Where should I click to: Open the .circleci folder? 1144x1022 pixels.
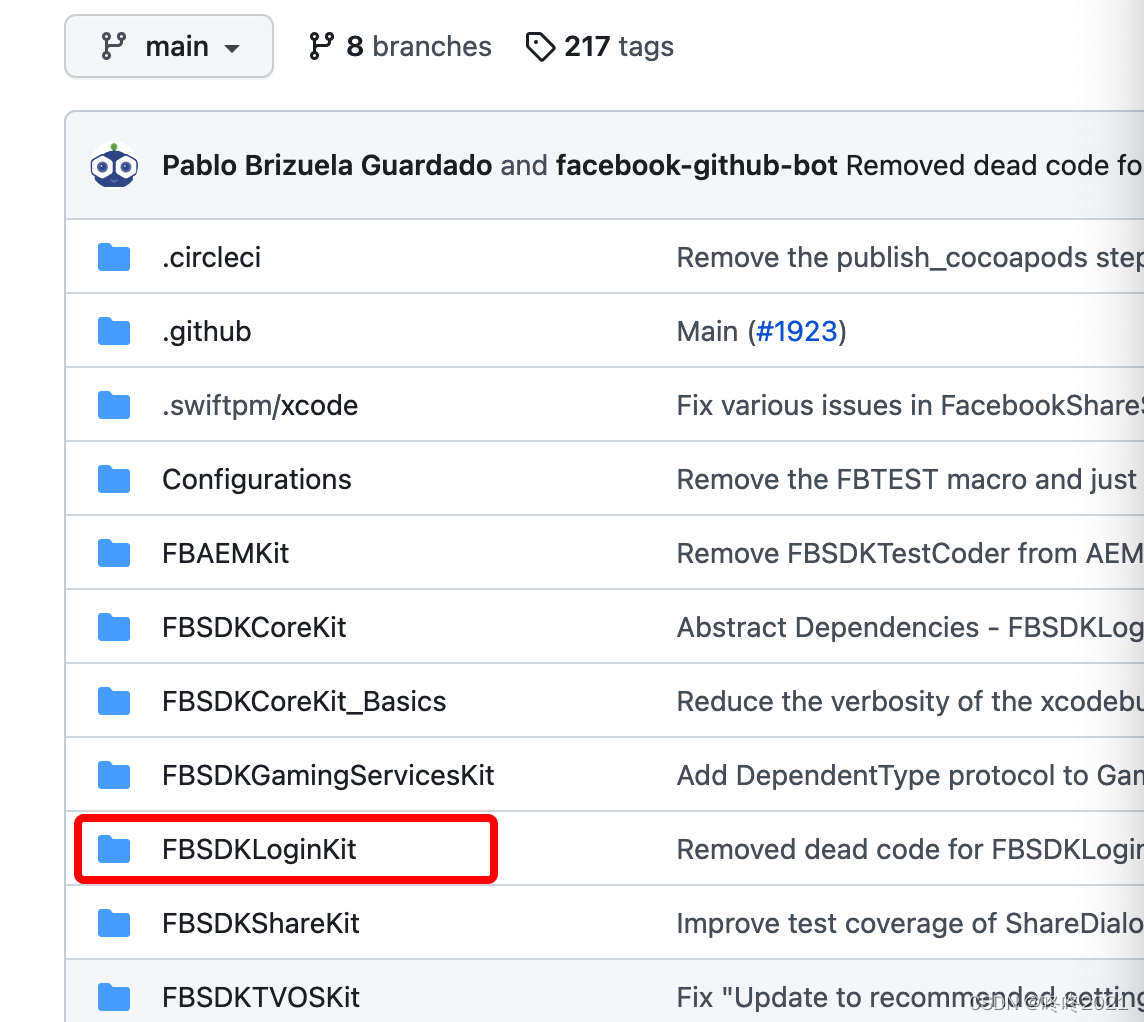[212, 258]
